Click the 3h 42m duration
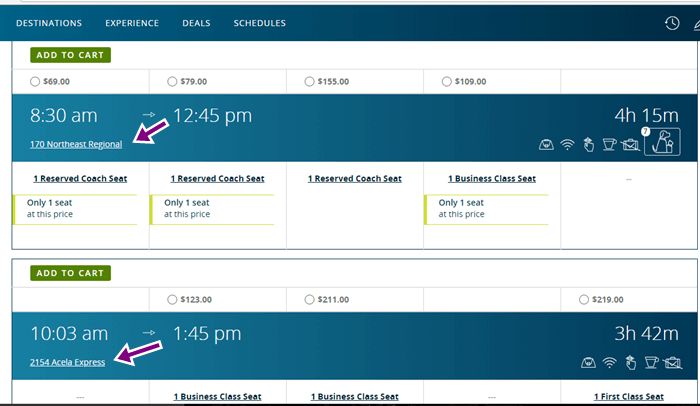 pyautogui.click(x=646, y=334)
